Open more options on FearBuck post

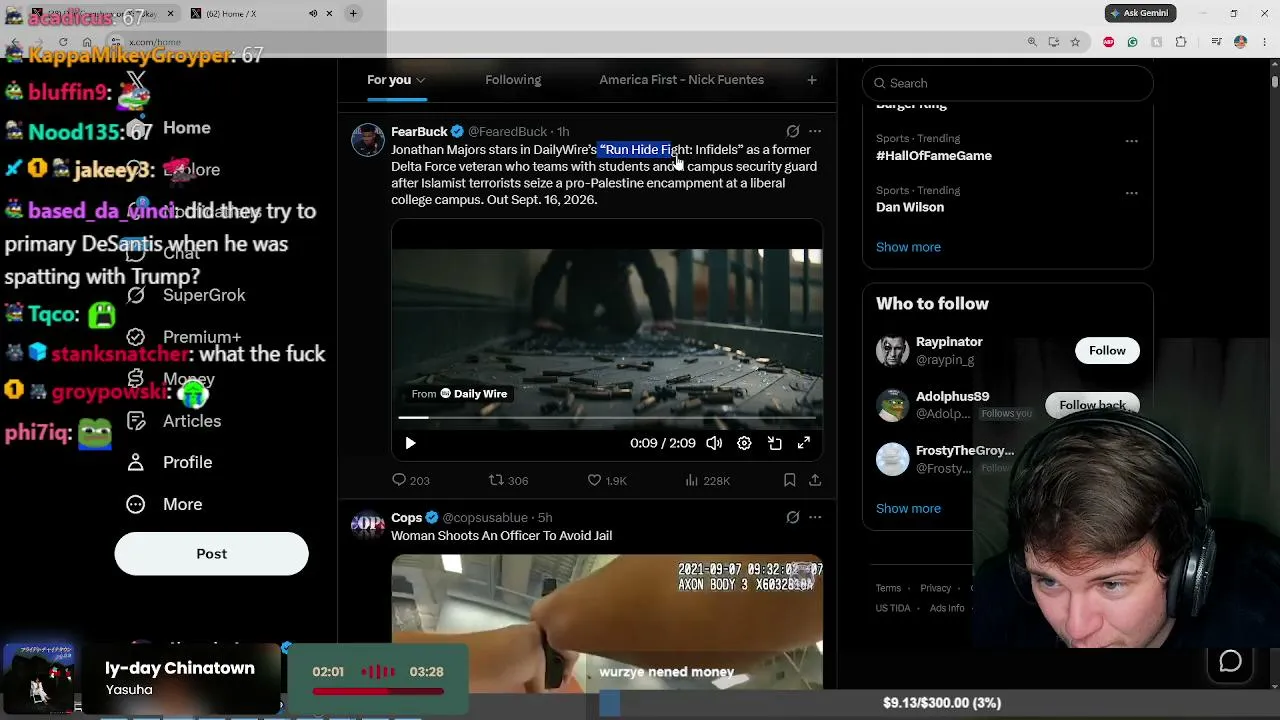tap(815, 131)
